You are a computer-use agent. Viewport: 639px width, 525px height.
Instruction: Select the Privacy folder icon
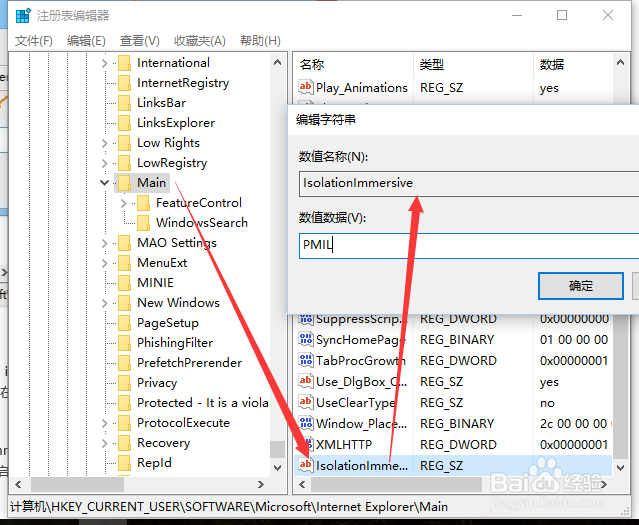tap(124, 383)
